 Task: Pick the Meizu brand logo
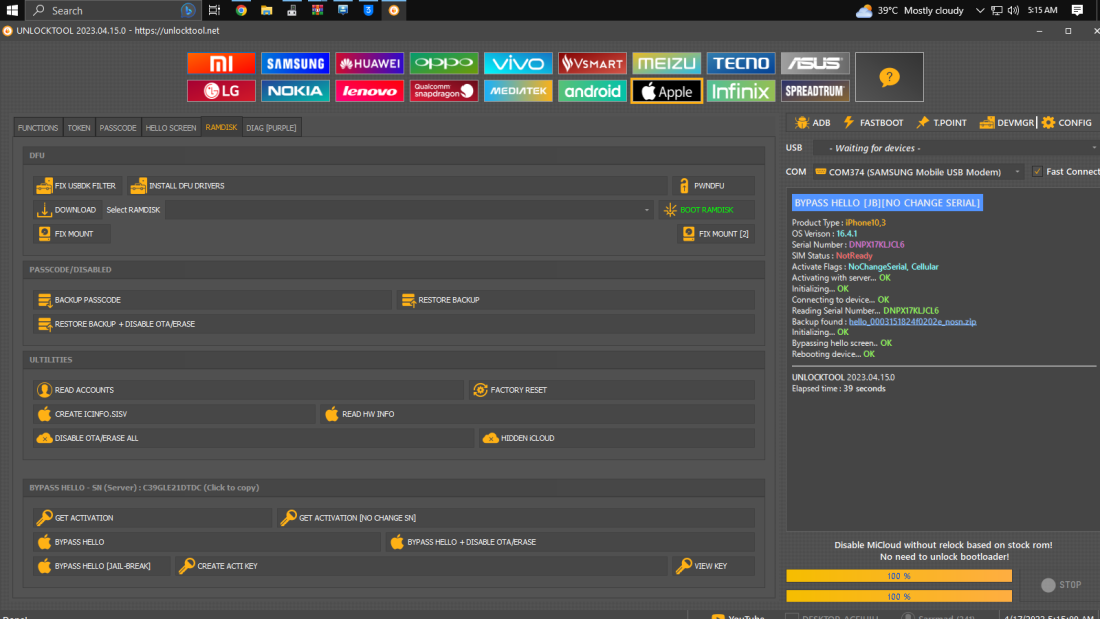(666, 64)
